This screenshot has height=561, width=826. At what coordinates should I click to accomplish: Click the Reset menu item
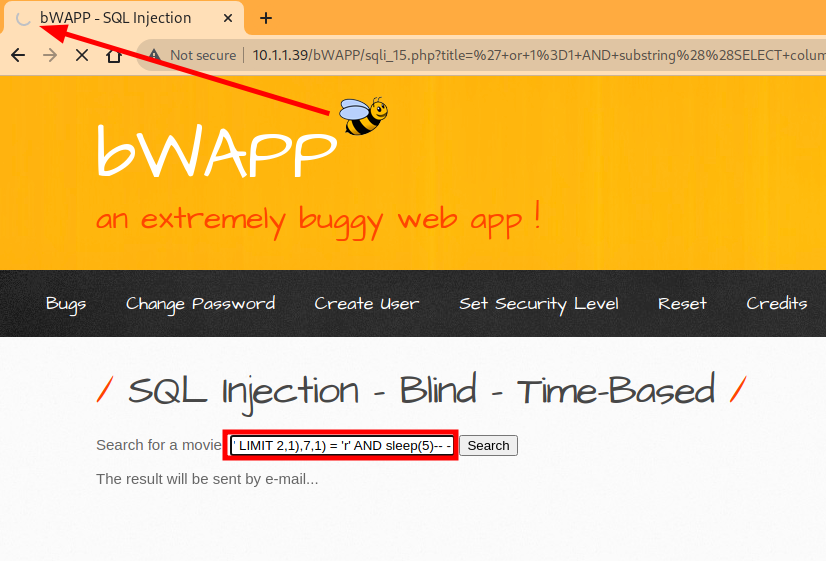tap(682, 303)
